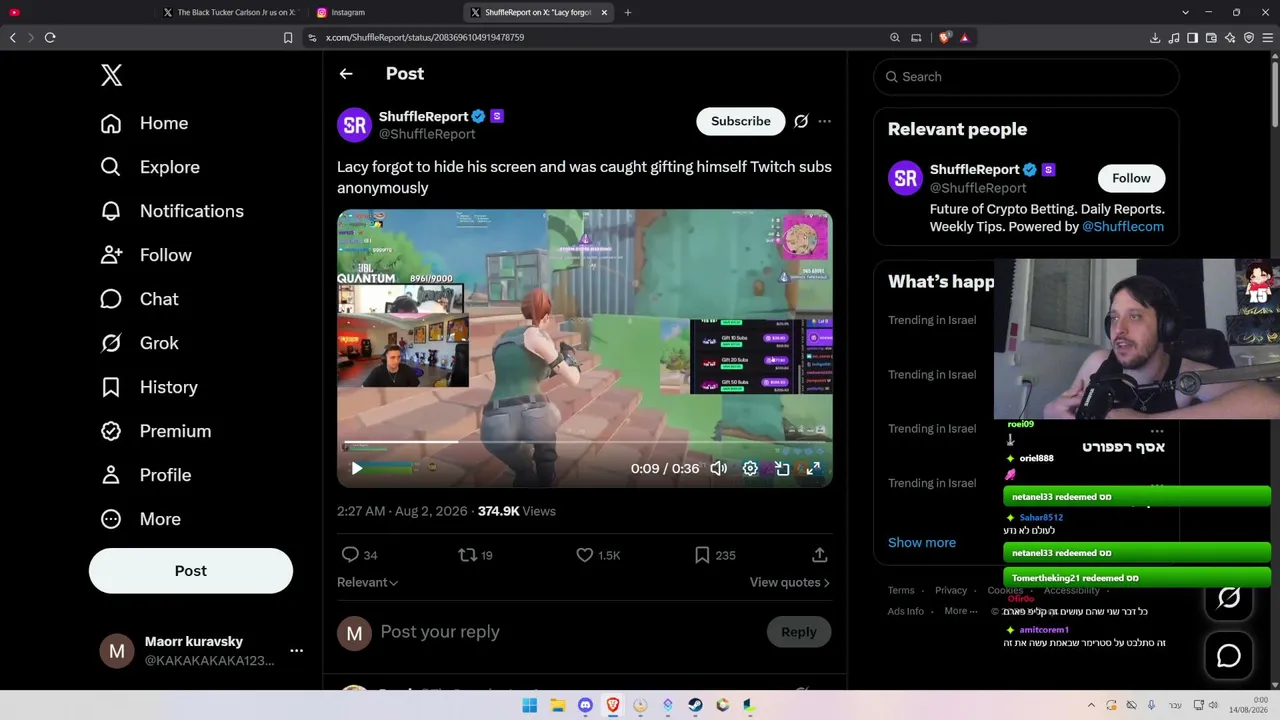This screenshot has width=1280, height=720.
Task: Click the Subscribe button on the post
Action: pos(741,121)
